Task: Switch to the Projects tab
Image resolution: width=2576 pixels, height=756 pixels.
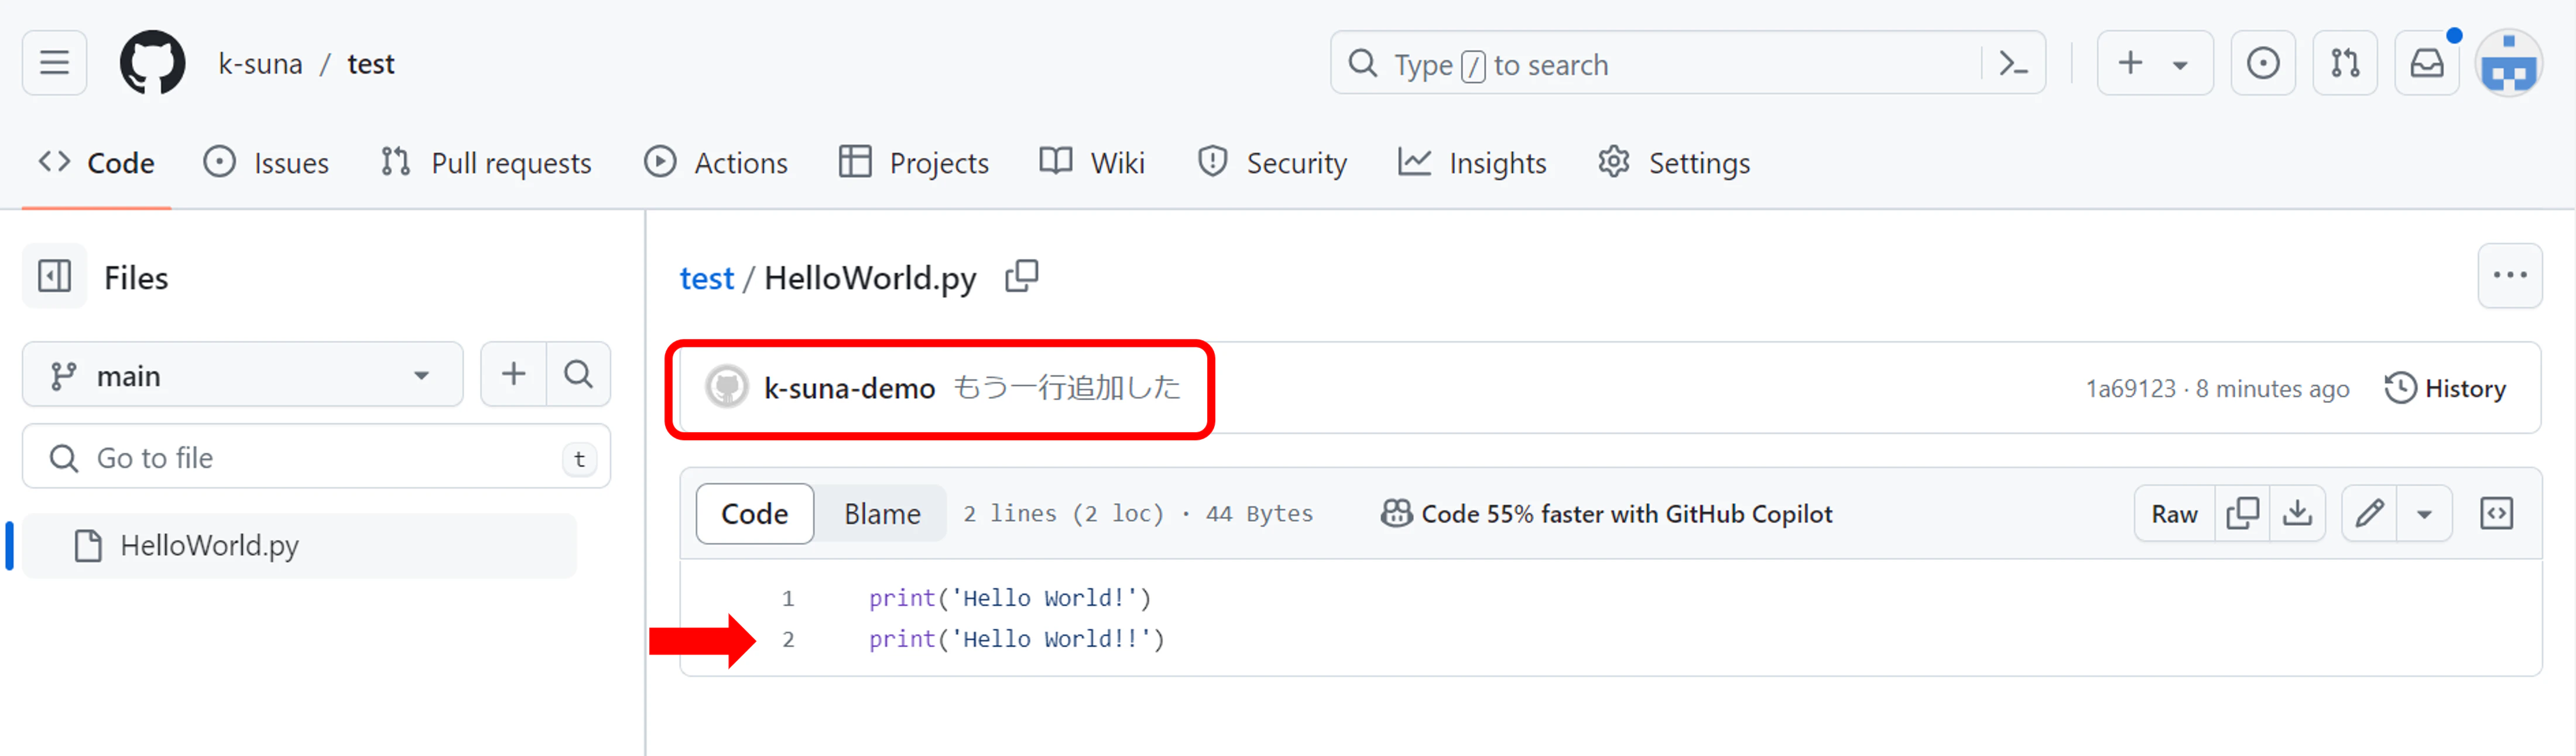Action: coord(914,163)
